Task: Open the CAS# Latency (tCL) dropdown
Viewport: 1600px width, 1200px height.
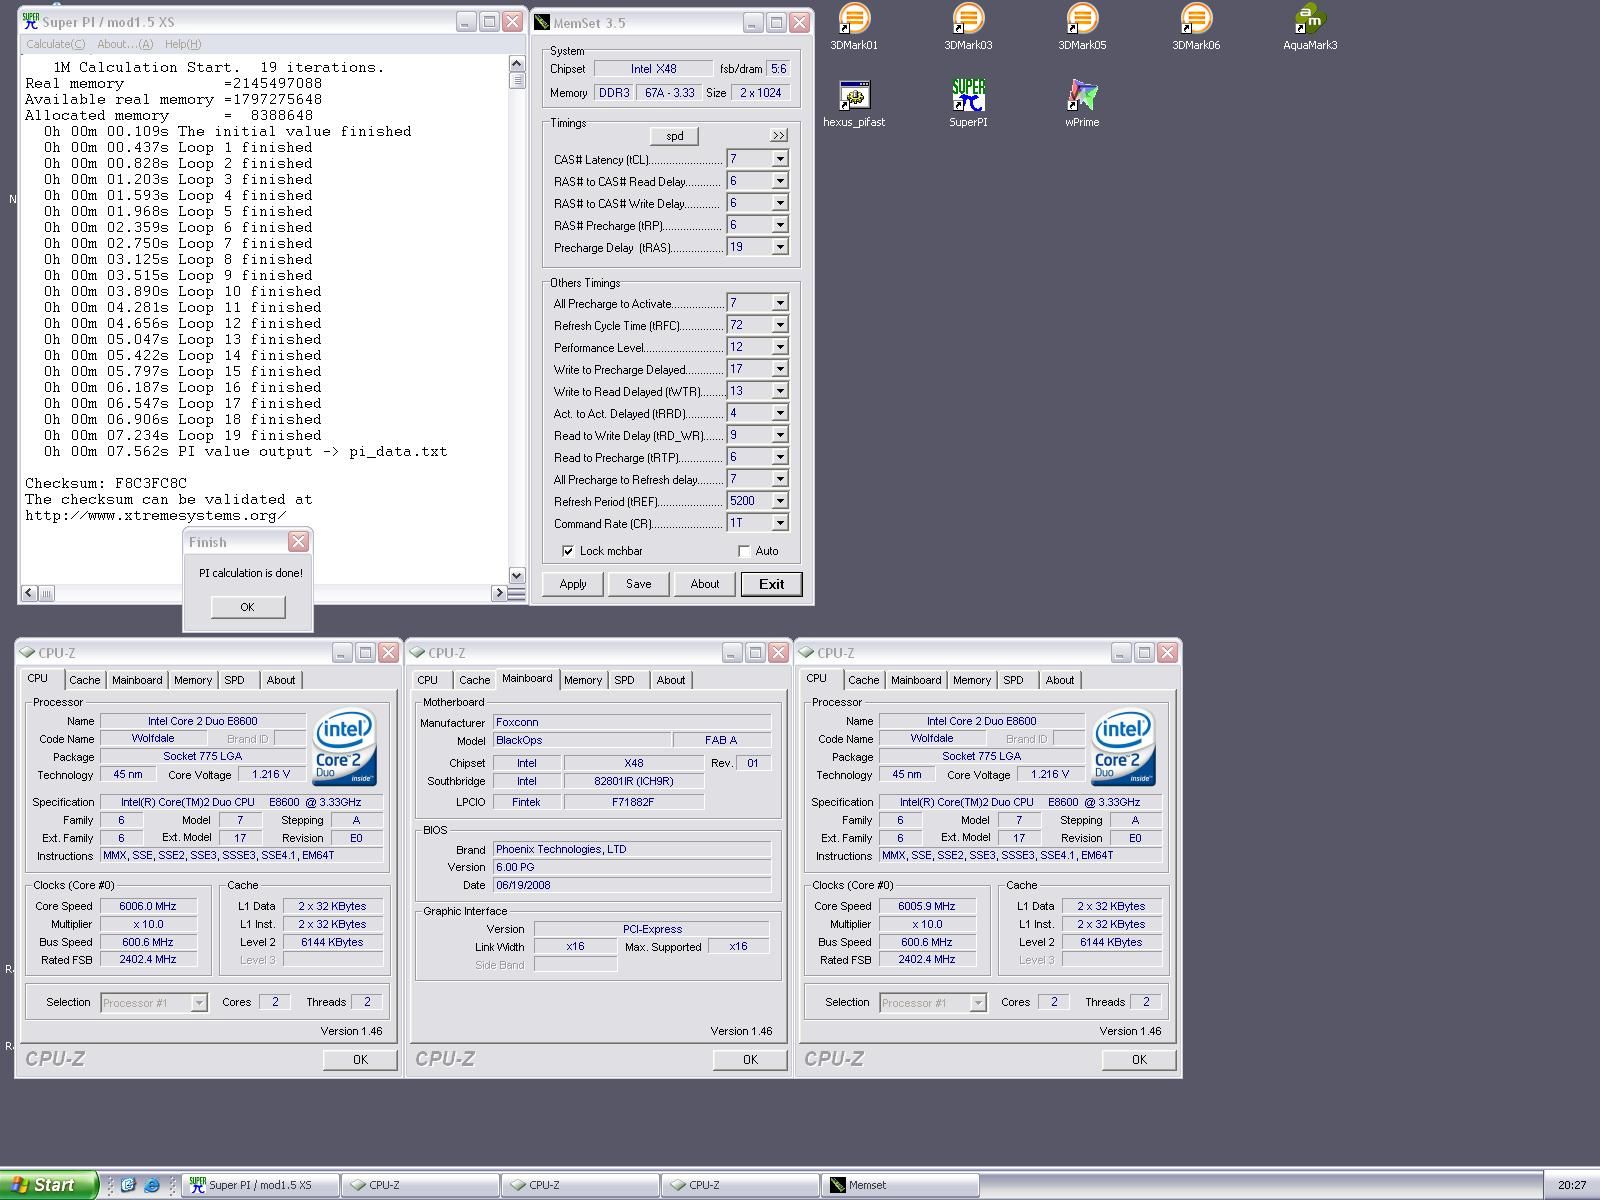Action: [x=779, y=159]
